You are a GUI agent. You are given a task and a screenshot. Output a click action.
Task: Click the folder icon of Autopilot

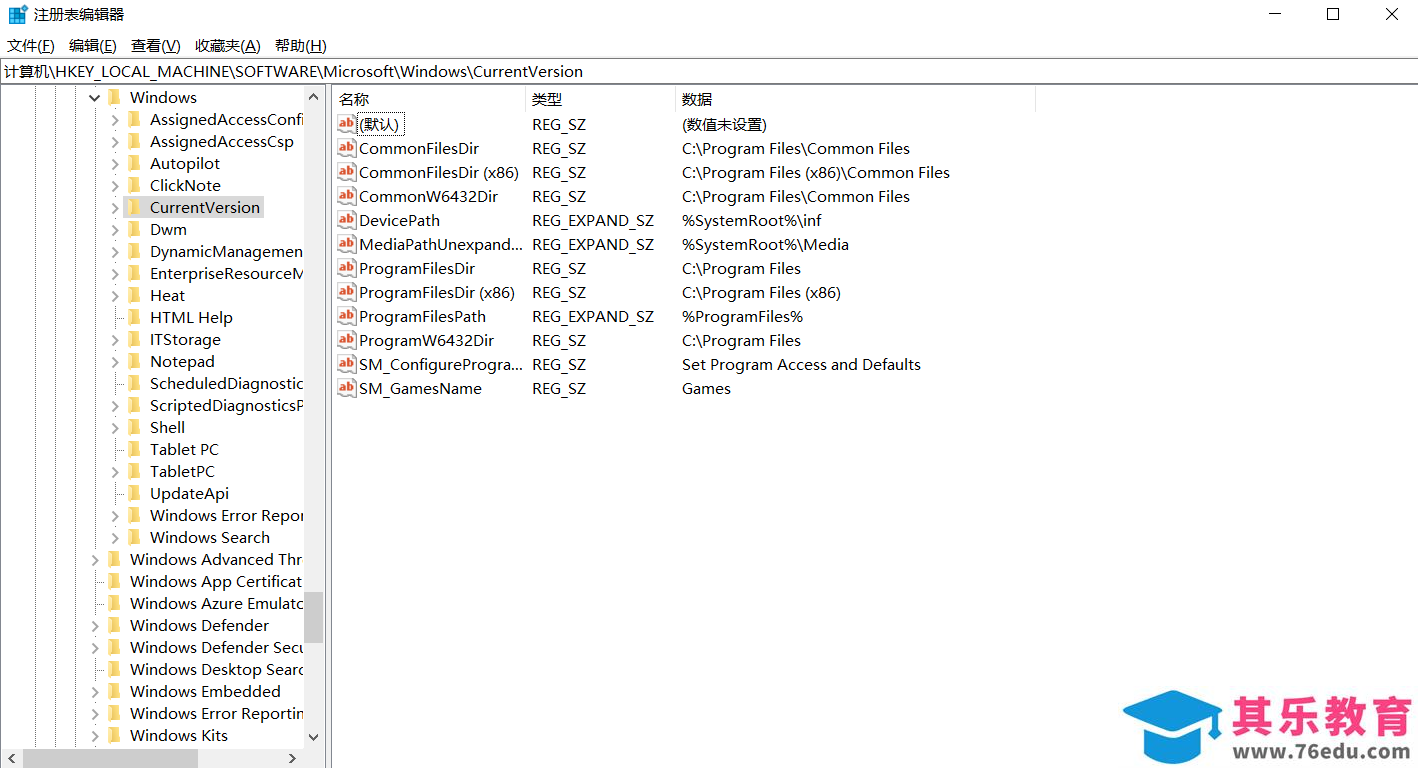134,163
